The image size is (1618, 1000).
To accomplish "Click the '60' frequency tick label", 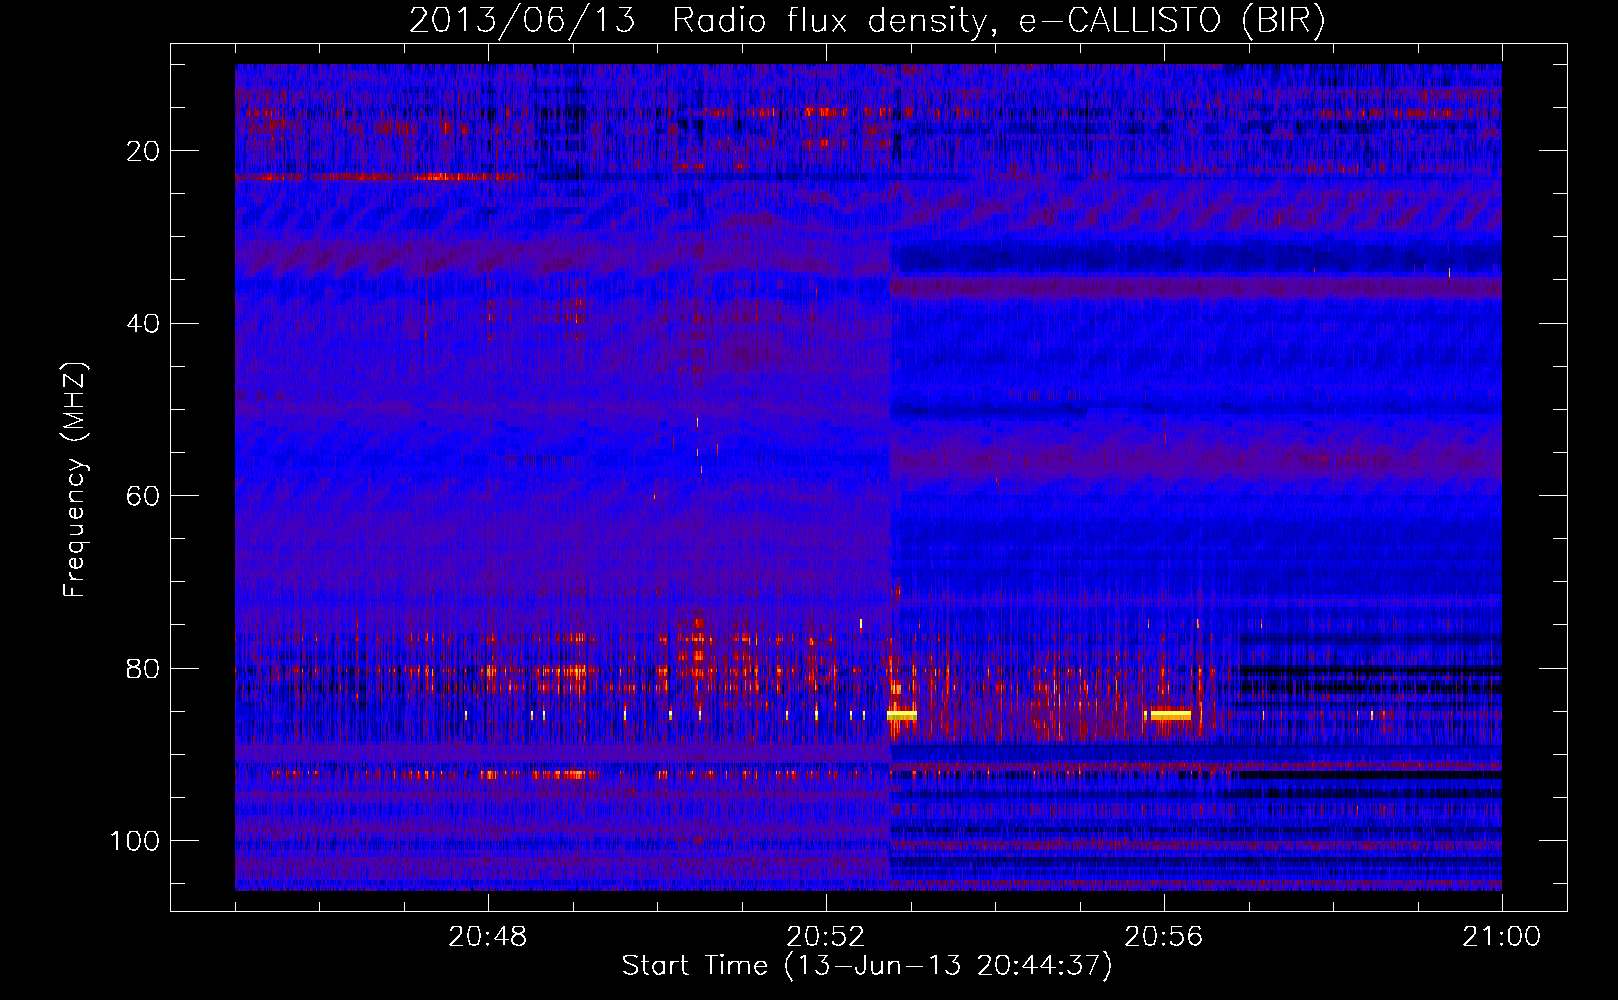I will (x=144, y=496).
